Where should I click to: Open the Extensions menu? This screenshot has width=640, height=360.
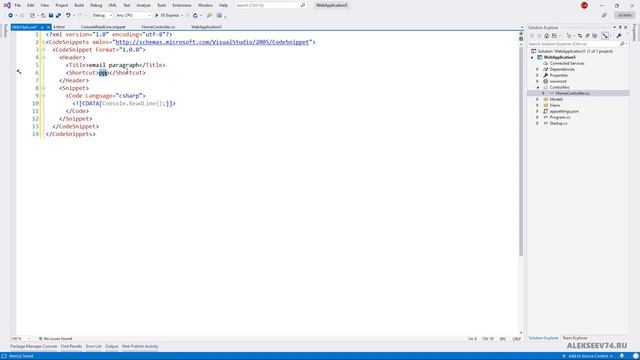pos(182,5)
